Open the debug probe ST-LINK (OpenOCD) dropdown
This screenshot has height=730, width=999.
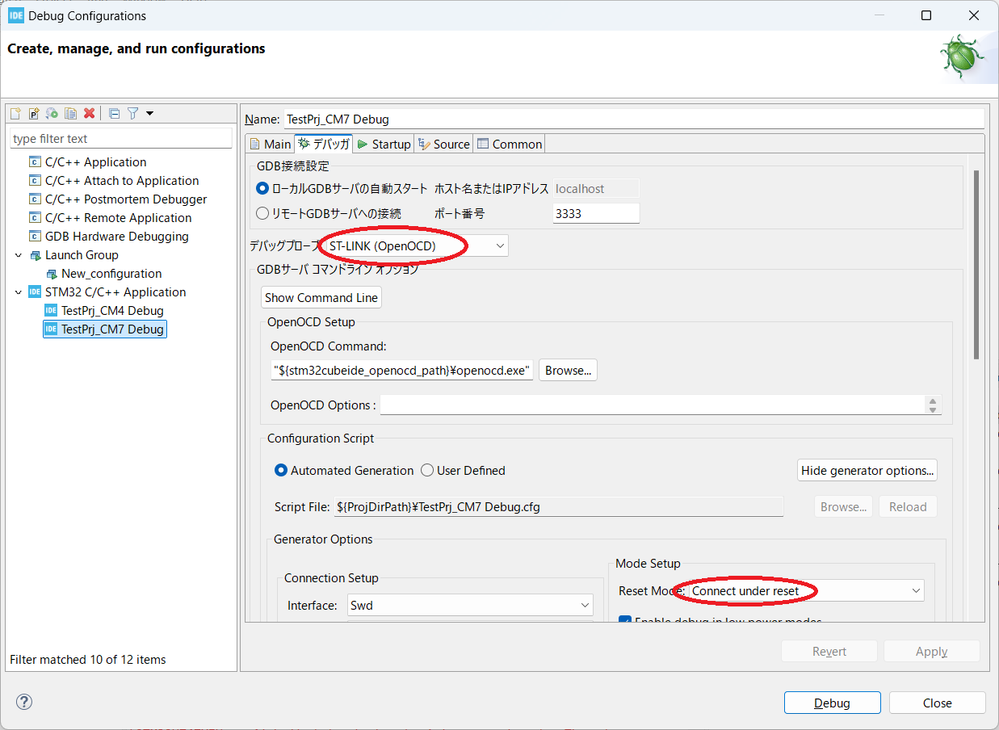point(416,245)
